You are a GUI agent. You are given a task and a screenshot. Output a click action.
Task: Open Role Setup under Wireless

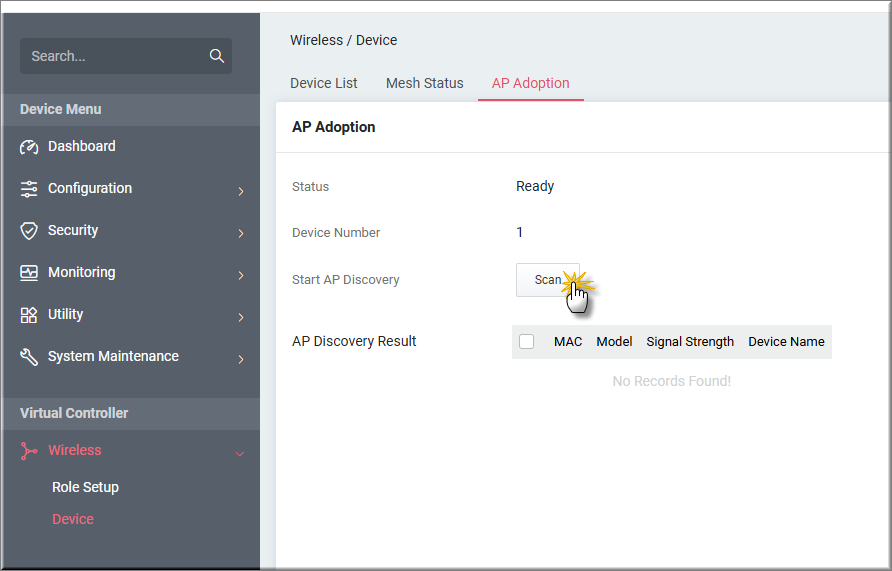tap(85, 487)
